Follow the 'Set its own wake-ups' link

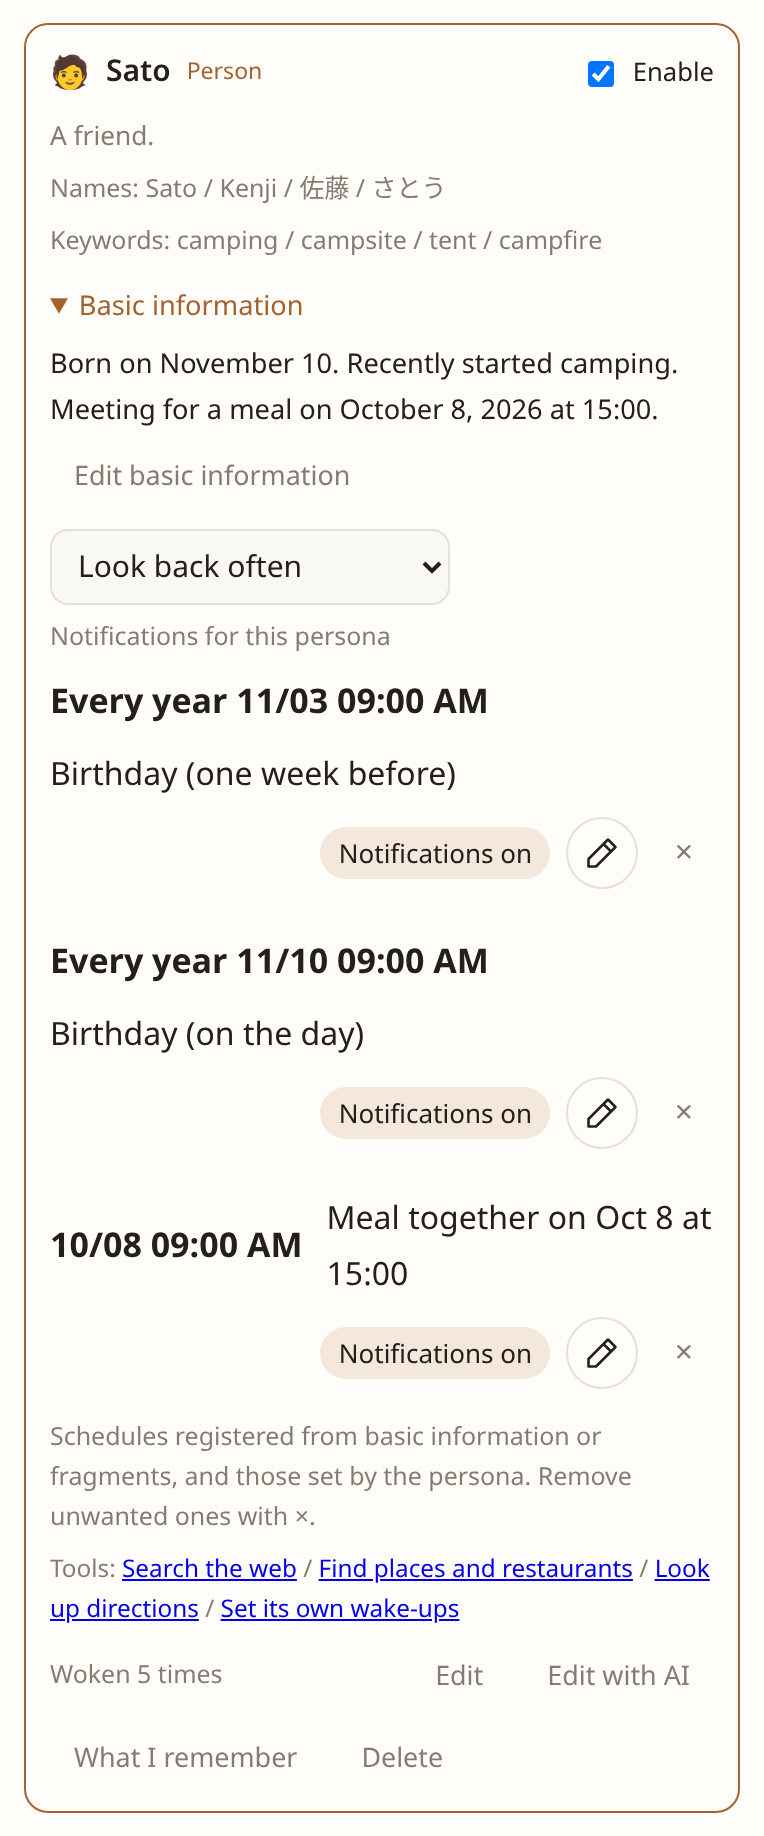coord(340,1608)
